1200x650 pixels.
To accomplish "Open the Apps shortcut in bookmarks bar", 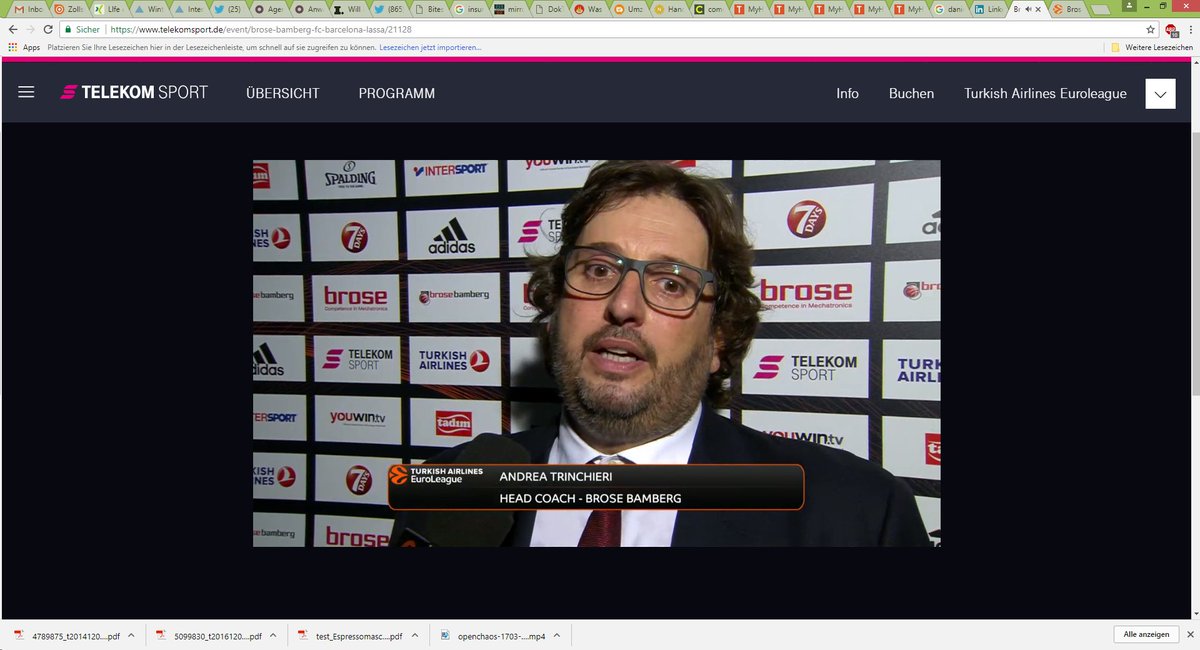I will (24, 47).
